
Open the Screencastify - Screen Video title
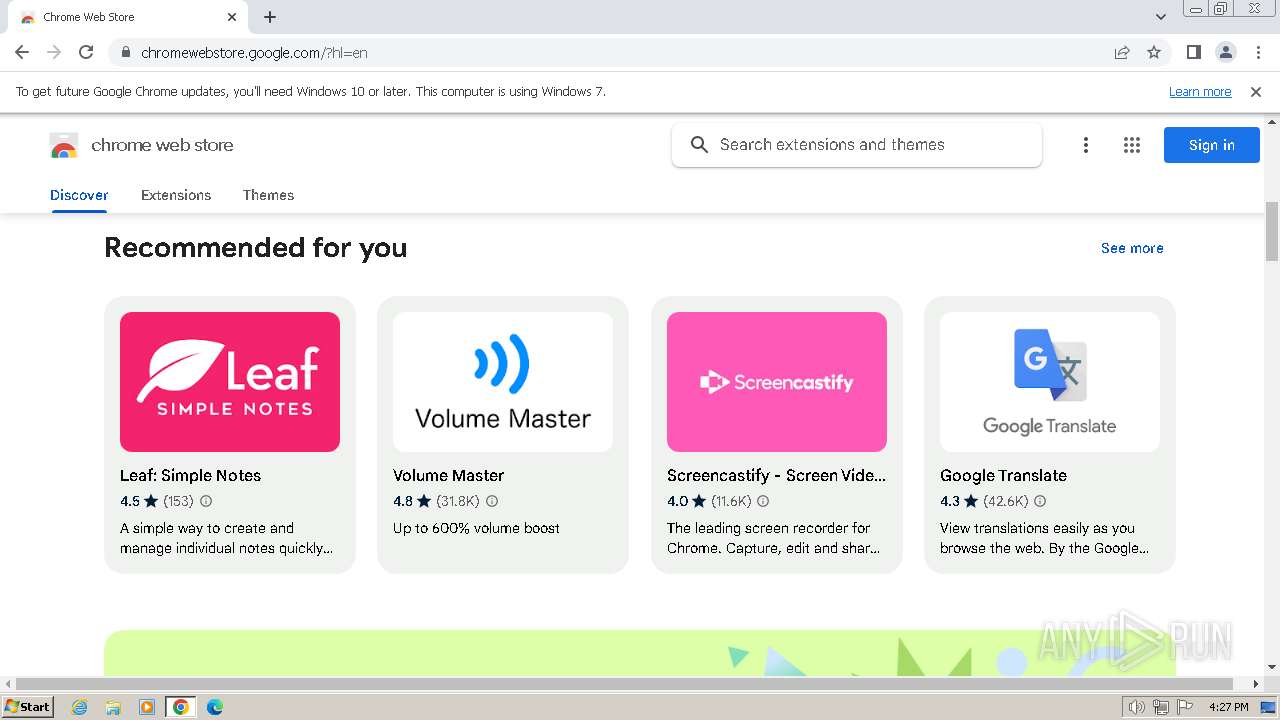pyautogui.click(x=776, y=475)
